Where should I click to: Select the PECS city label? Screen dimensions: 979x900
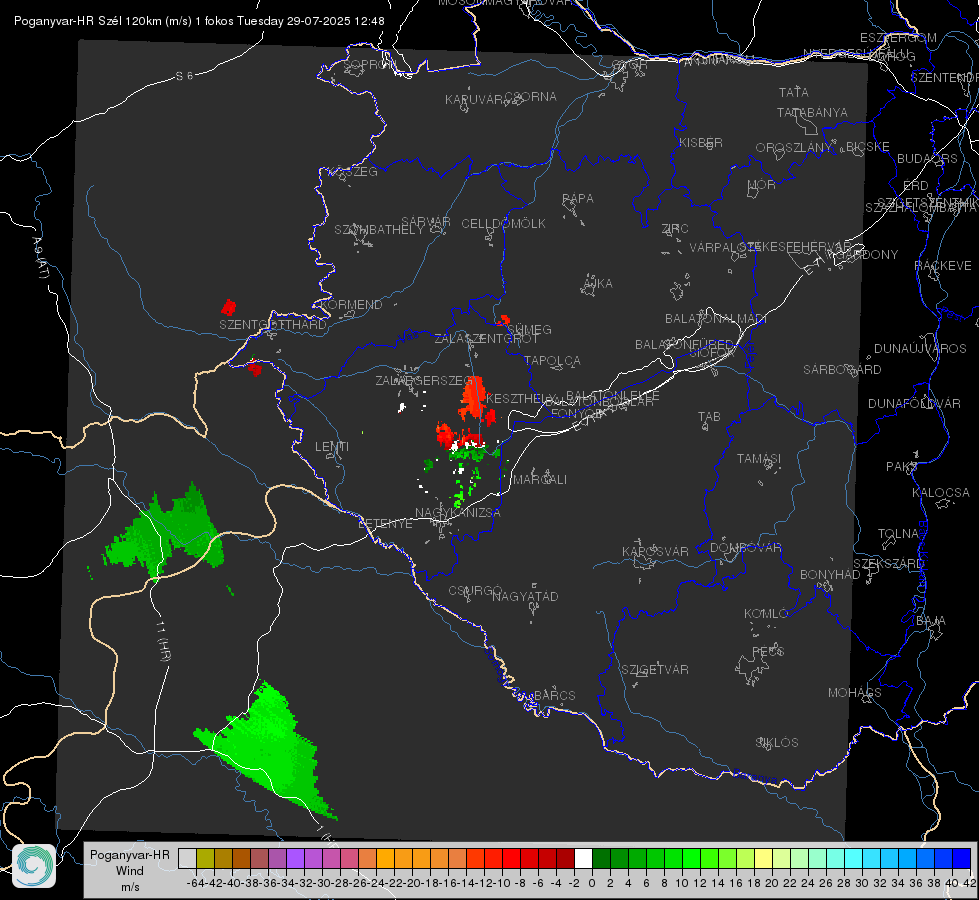pos(767,652)
